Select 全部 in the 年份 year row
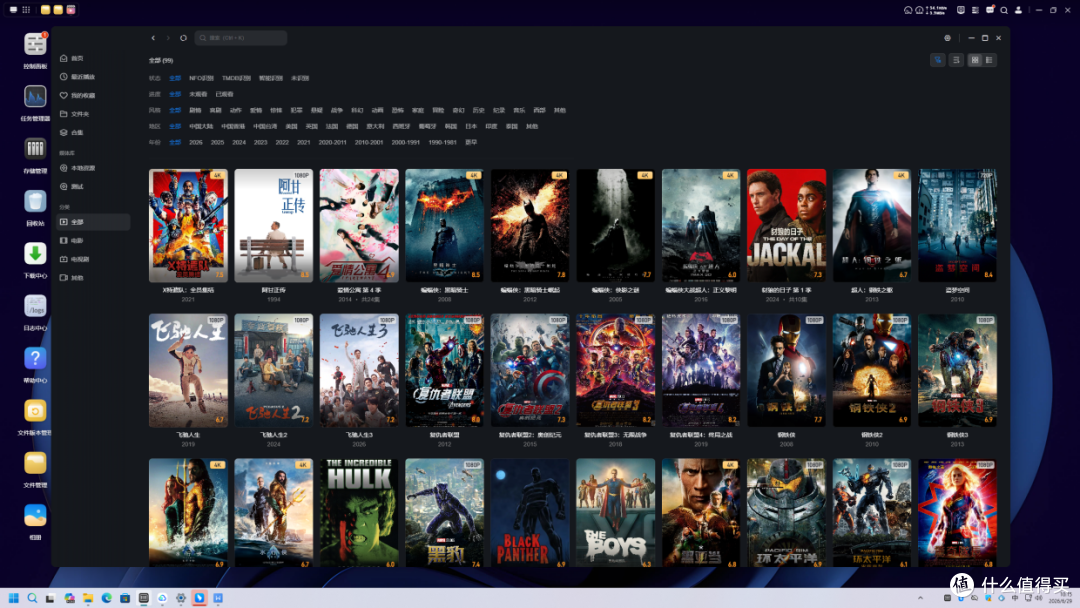 (175, 143)
